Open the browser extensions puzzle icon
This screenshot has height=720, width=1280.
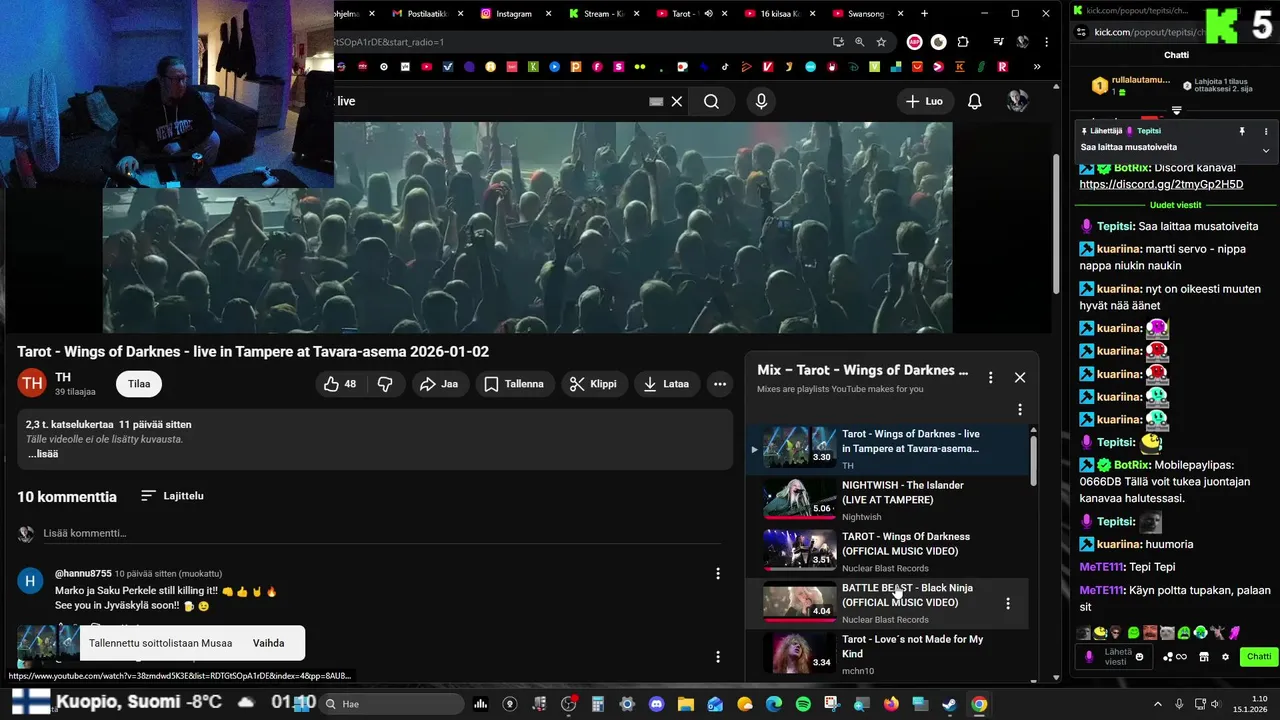[x=963, y=42]
